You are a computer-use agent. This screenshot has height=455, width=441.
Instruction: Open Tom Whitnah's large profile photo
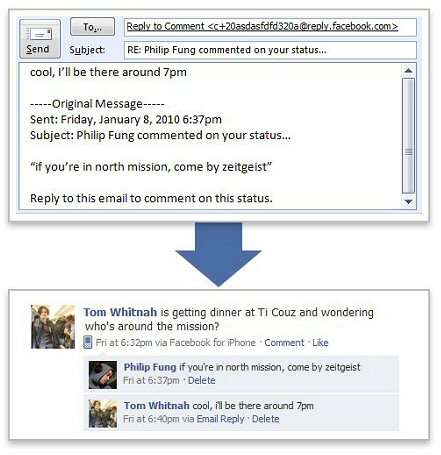53,327
